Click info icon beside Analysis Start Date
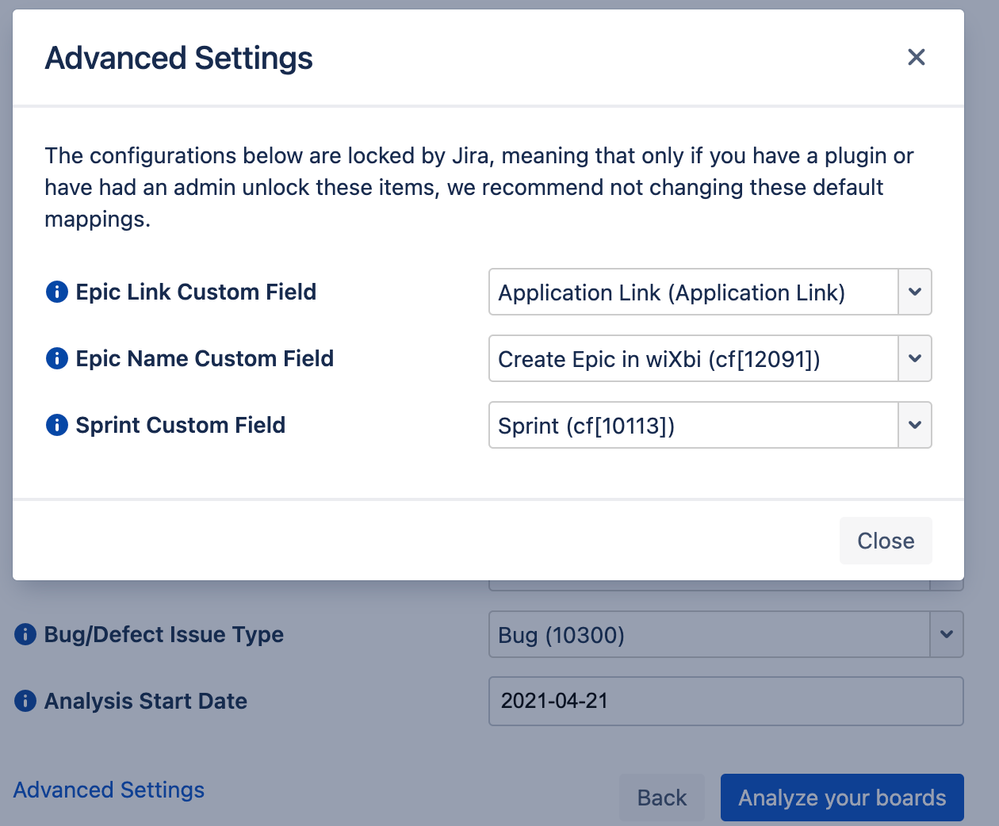999x826 pixels. click(25, 702)
